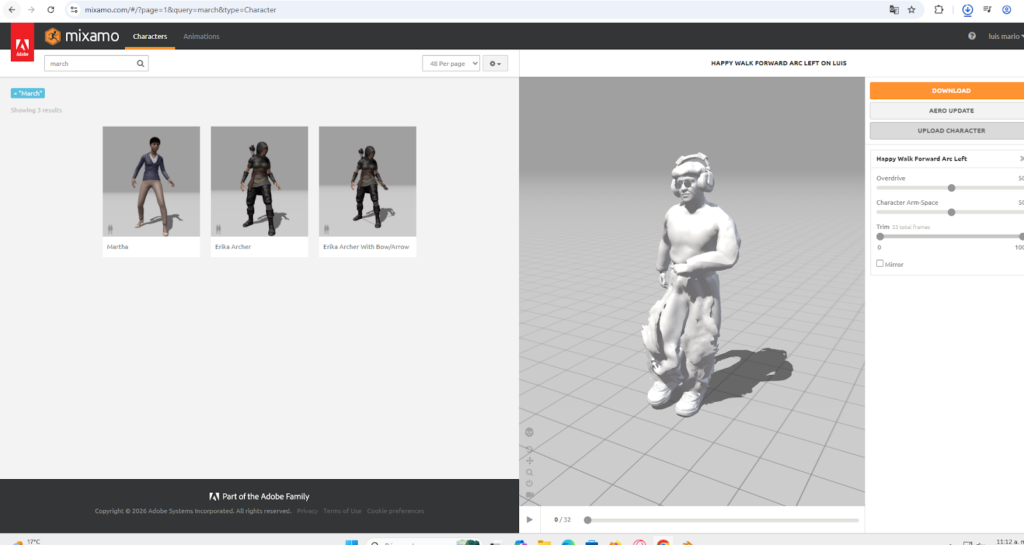
Task: Go back in the browser
Action: (x=12, y=10)
